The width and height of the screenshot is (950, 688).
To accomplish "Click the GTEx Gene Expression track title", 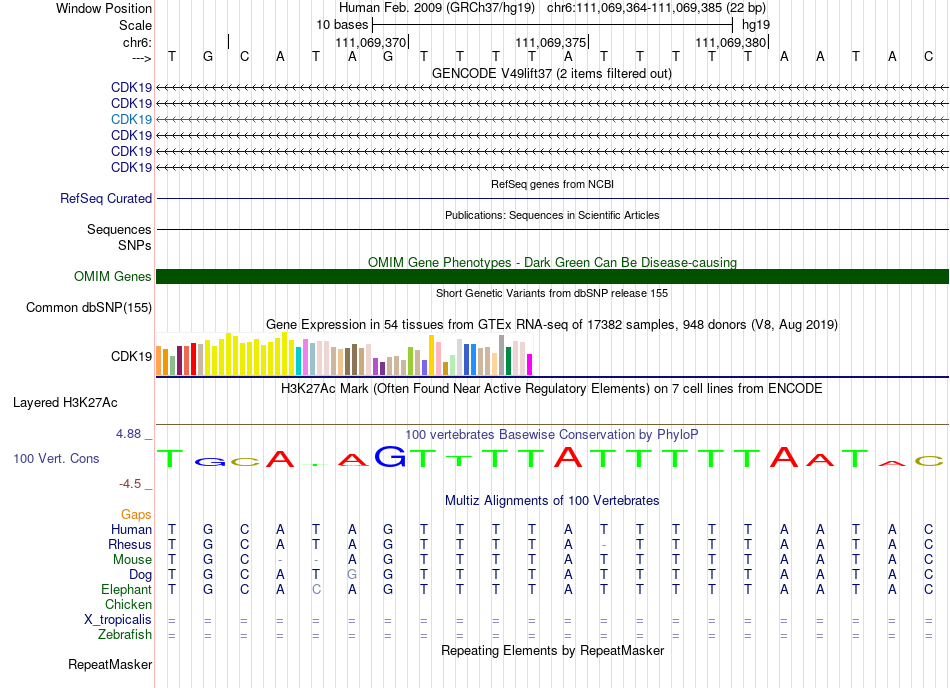I will 552,325.
